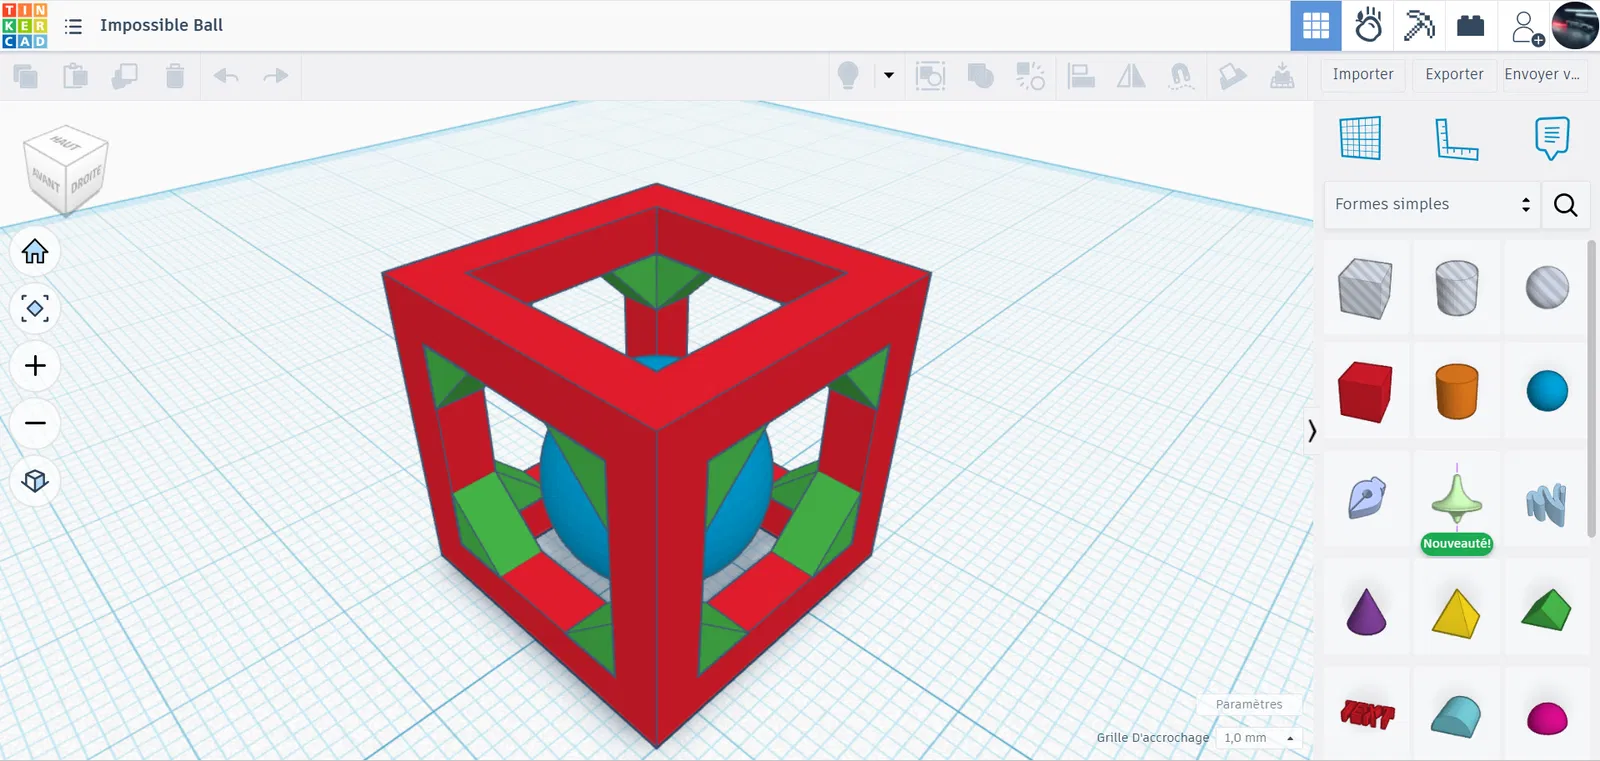Click the invite collaborator icon
This screenshot has height=761, width=1600.
(x=1526, y=27)
